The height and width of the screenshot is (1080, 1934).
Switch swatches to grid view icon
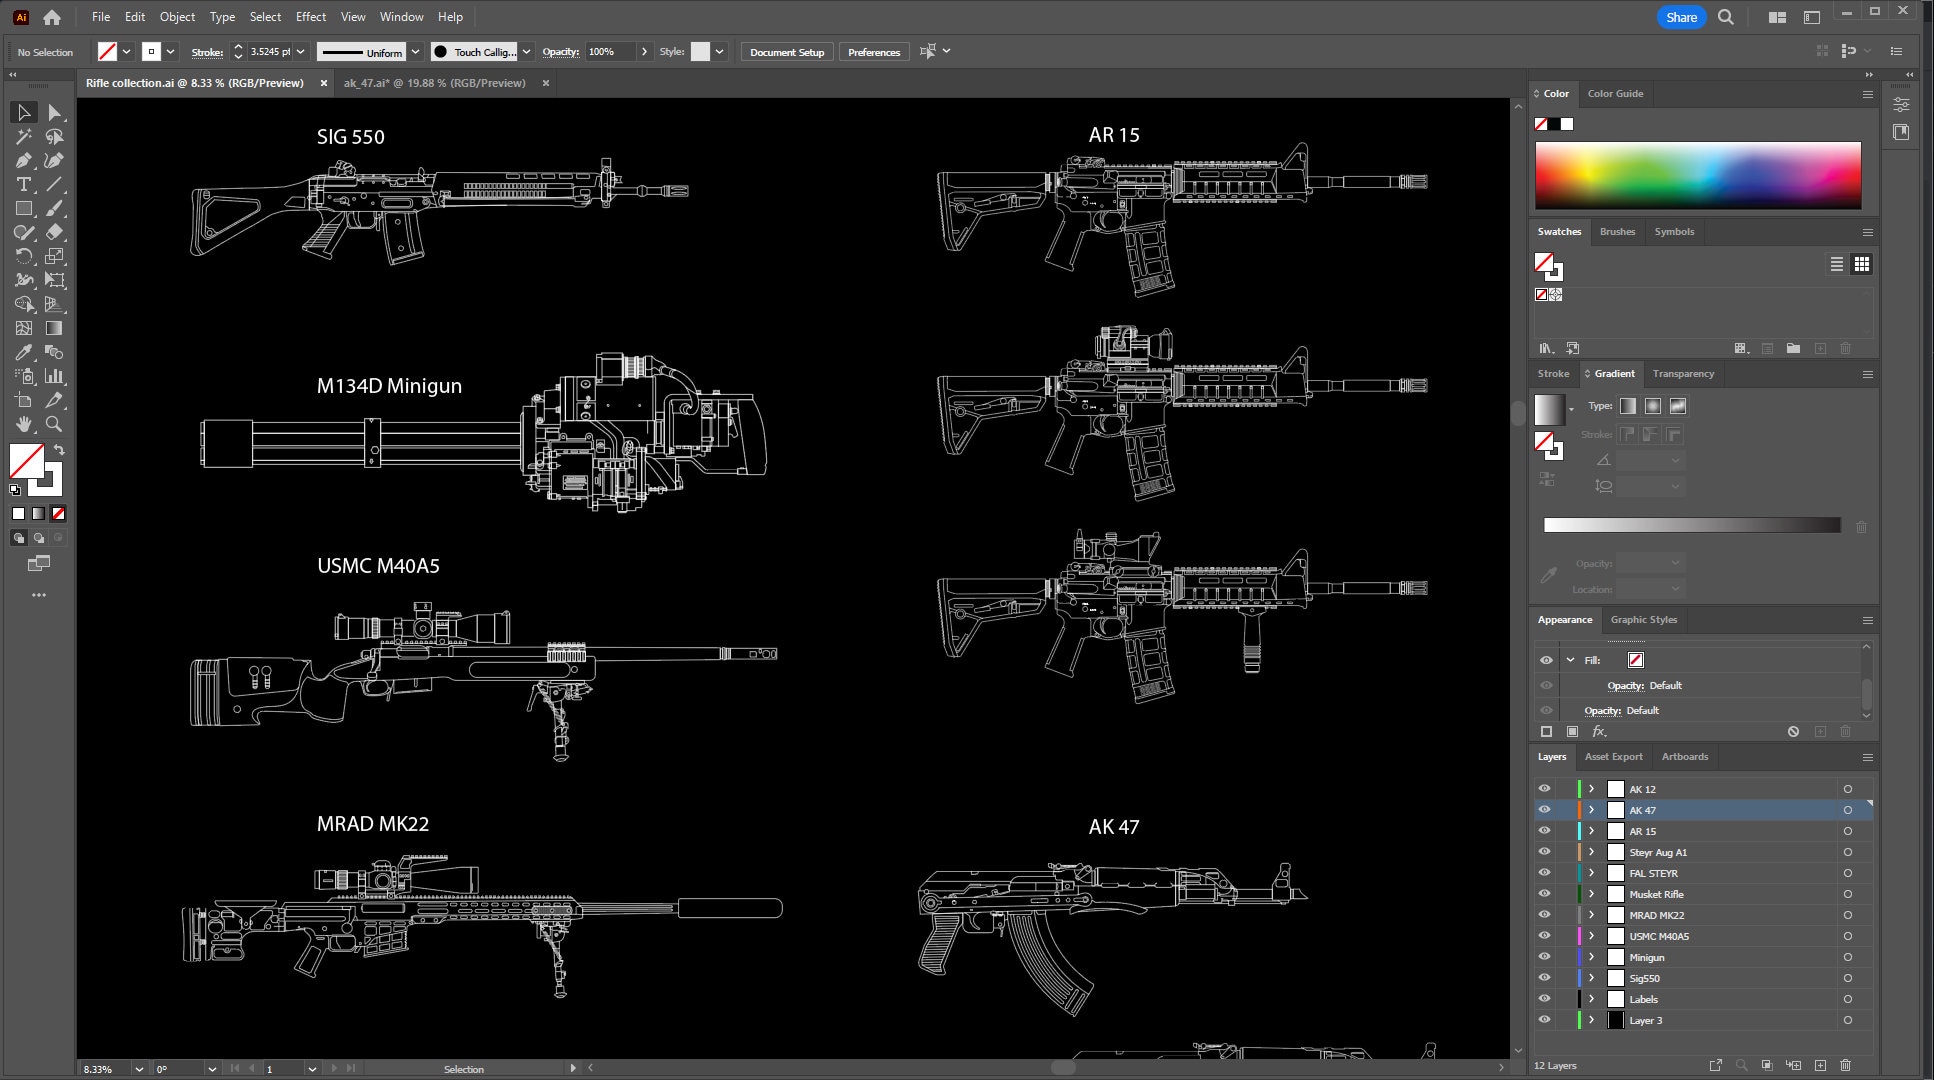point(1862,264)
